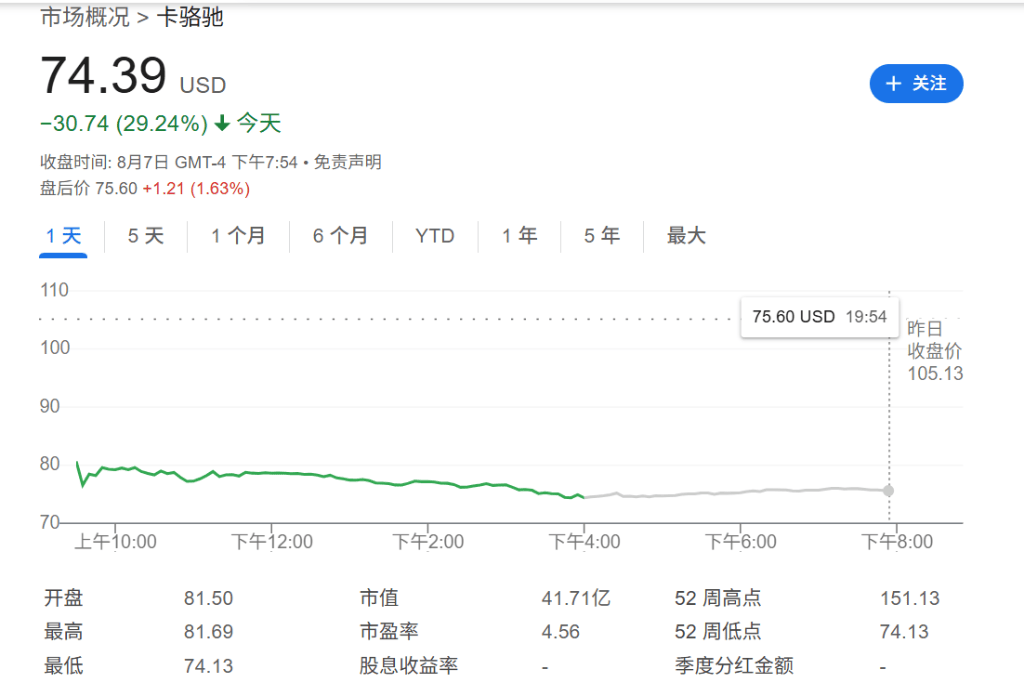
Task: Click the 关注 follow button
Action: [916, 83]
